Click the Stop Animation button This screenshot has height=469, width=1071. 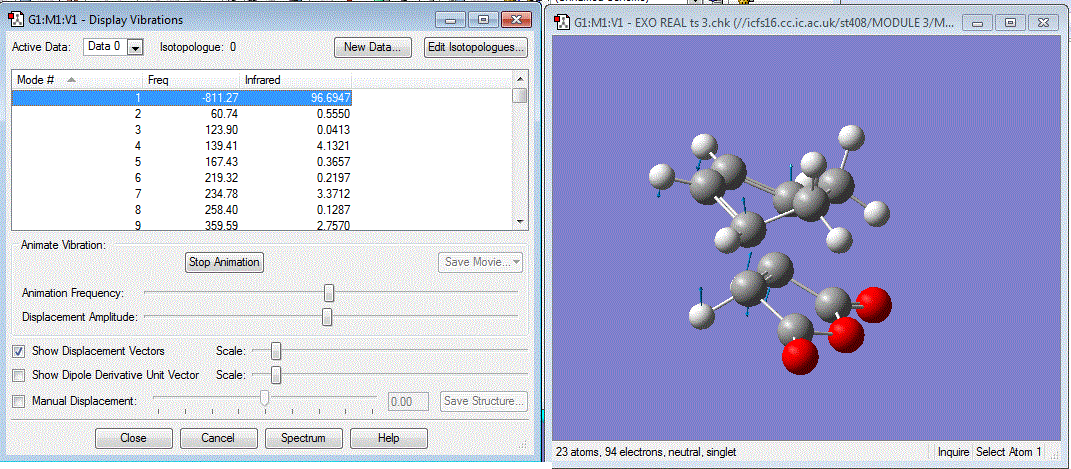click(225, 262)
